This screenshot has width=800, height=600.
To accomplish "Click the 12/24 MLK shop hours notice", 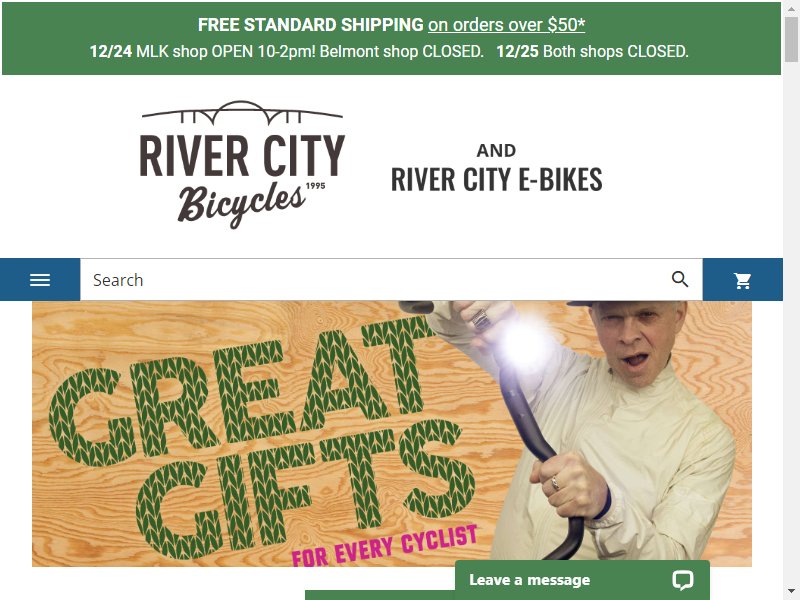I will [x=286, y=52].
